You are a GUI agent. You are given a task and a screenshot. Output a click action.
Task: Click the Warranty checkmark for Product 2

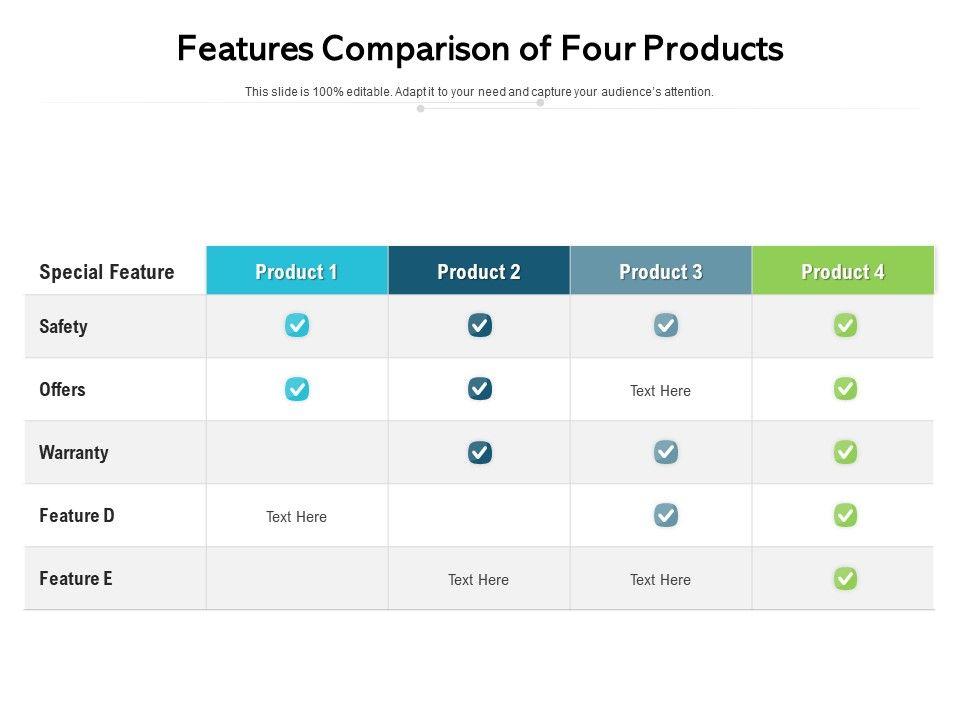point(480,452)
